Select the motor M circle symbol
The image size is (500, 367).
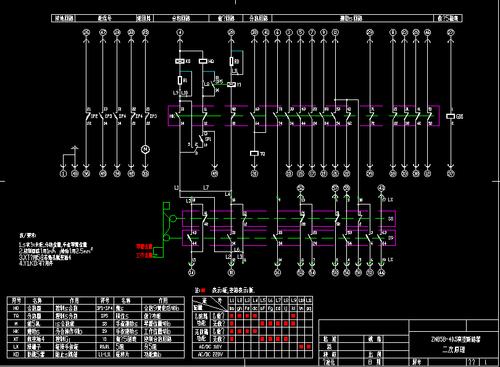[145, 150]
